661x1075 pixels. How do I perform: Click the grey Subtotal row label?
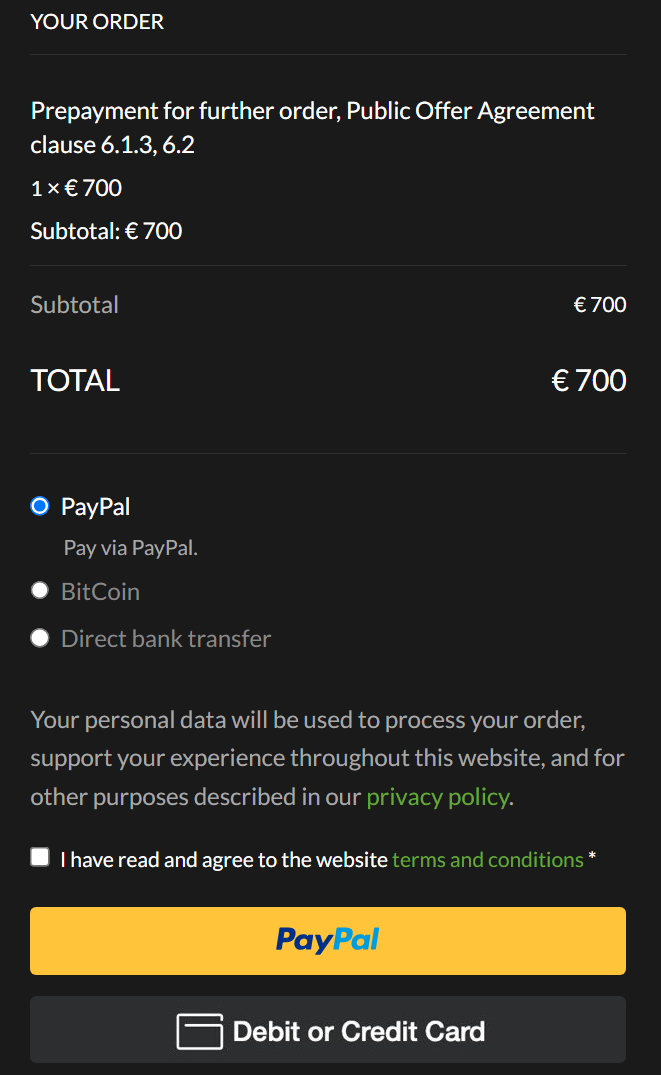(75, 305)
